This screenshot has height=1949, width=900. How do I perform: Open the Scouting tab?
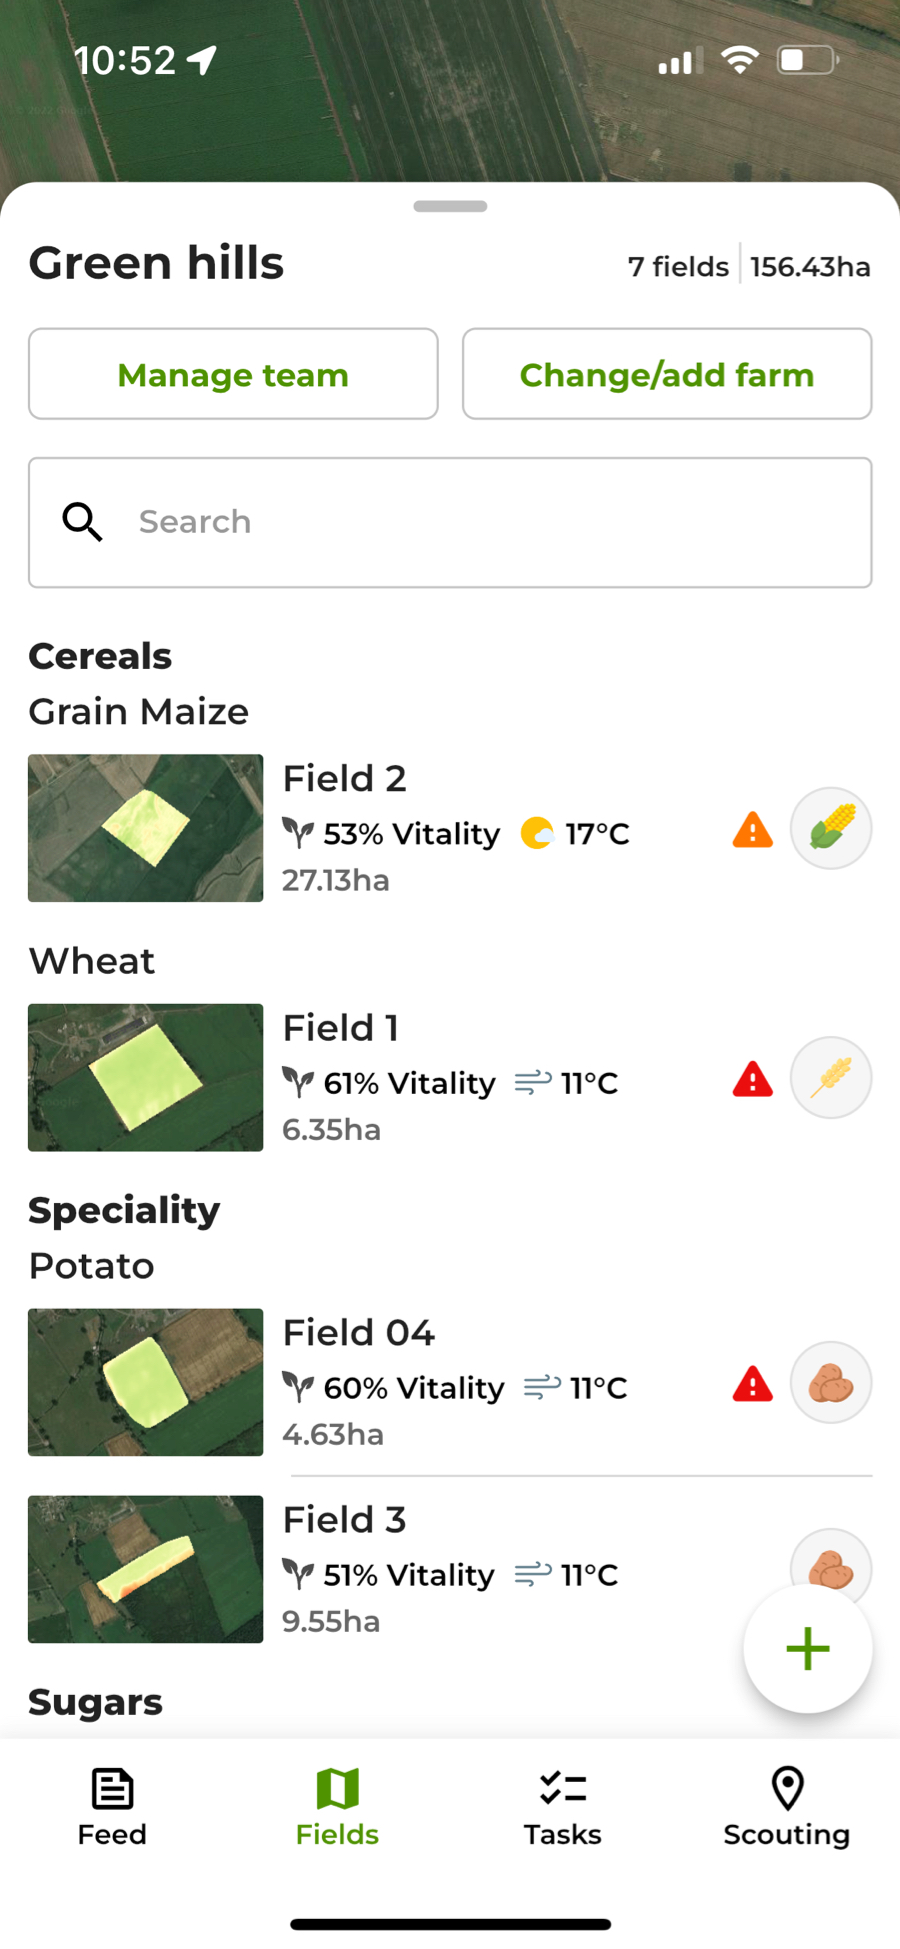click(787, 1808)
